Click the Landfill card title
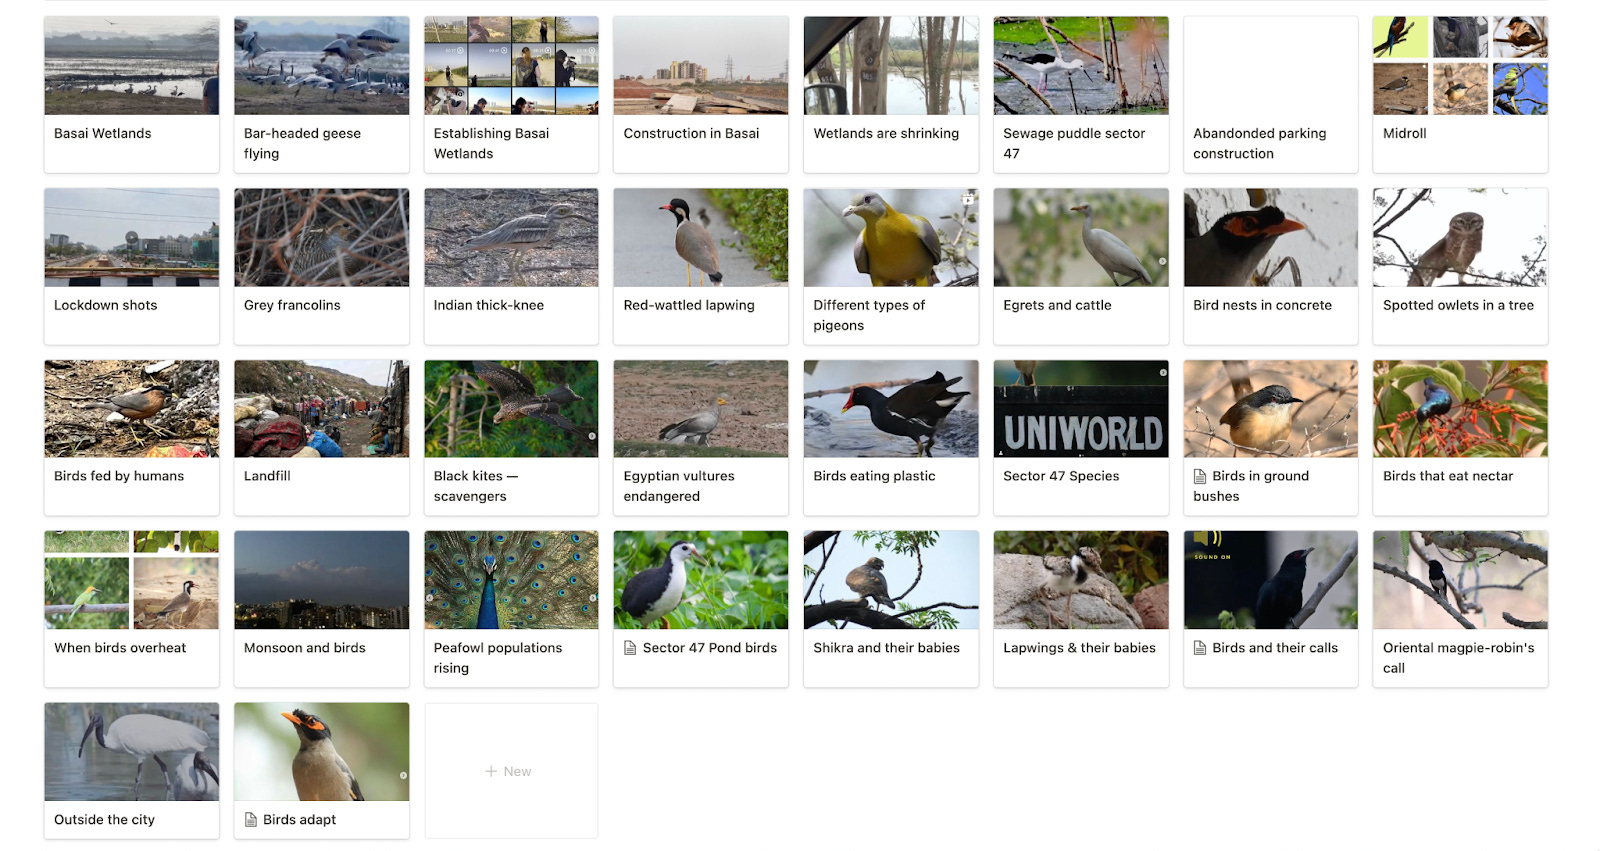 [x=267, y=476]
